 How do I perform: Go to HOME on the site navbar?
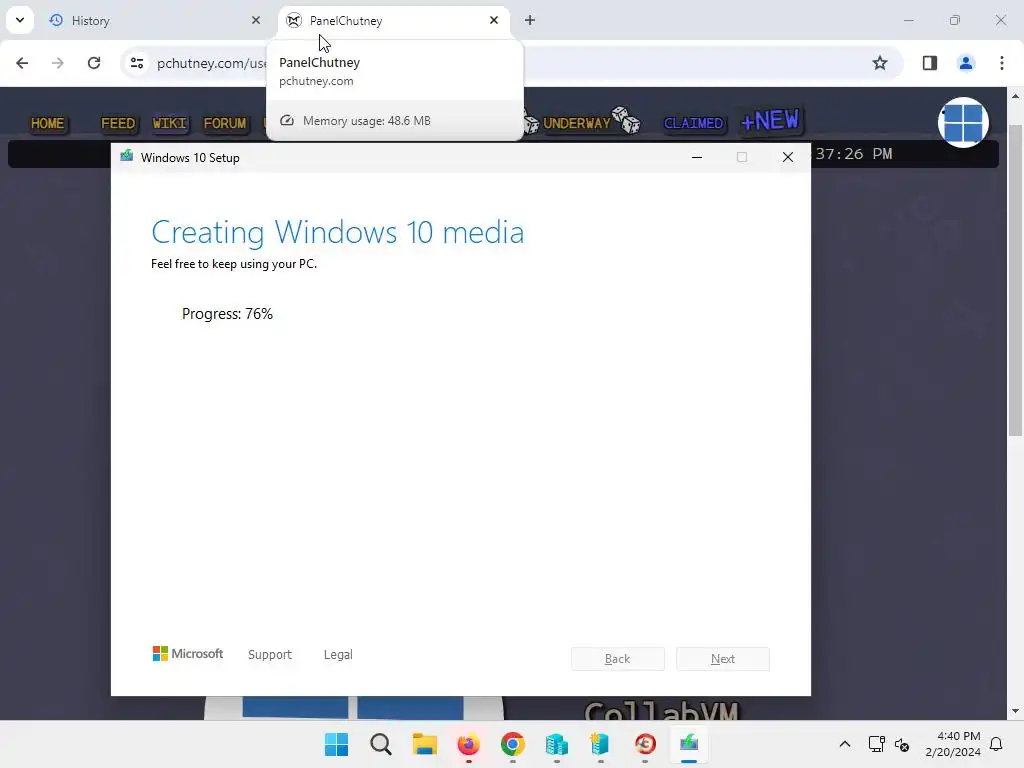tap(48, 123)
